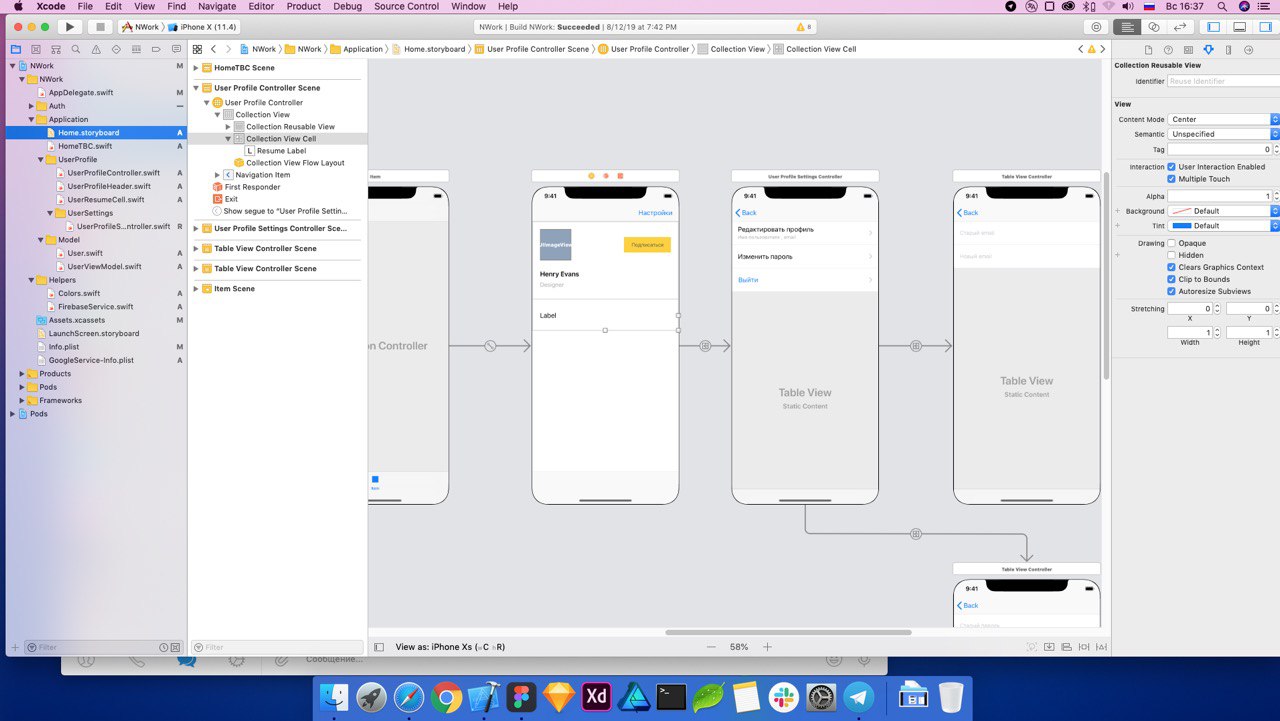Open the Source Control menu
This screenshot has height=721, width=1280.
[406, 6]
